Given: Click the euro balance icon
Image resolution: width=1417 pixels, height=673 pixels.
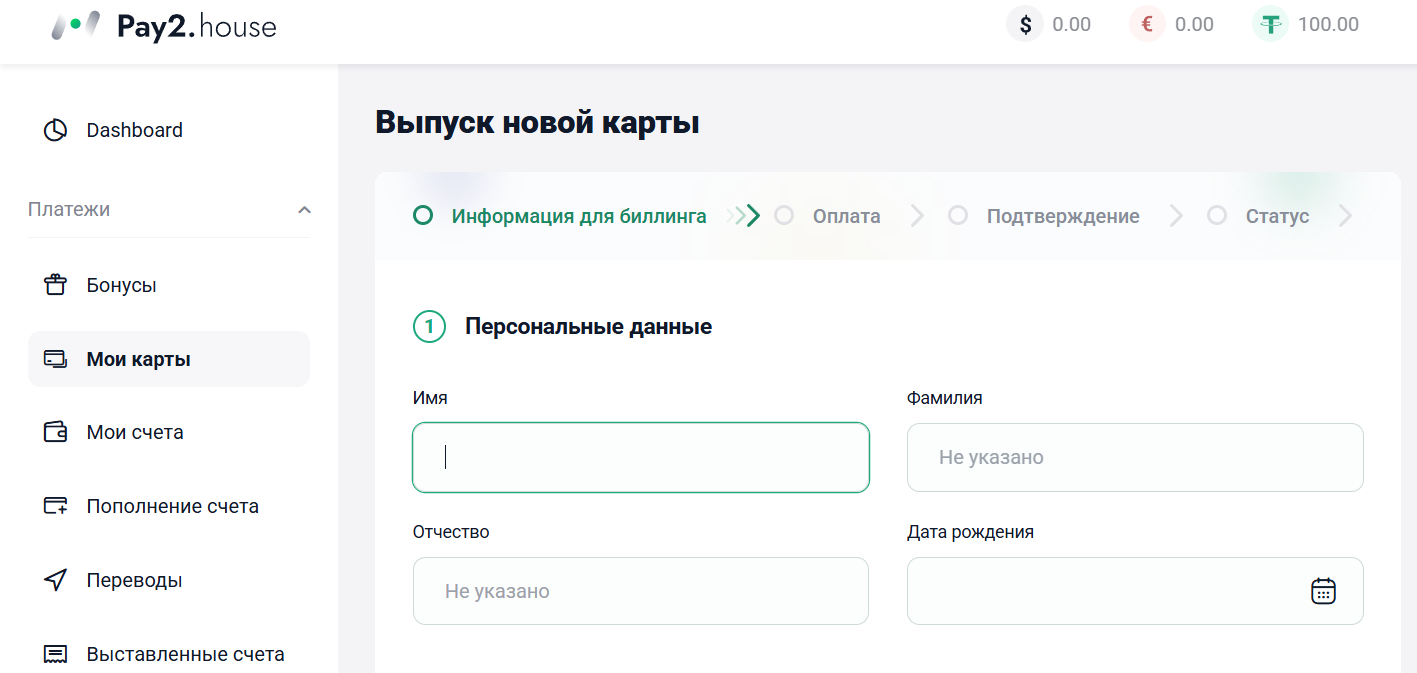Looking at the screenshot, I should [x=1147, y=24].
